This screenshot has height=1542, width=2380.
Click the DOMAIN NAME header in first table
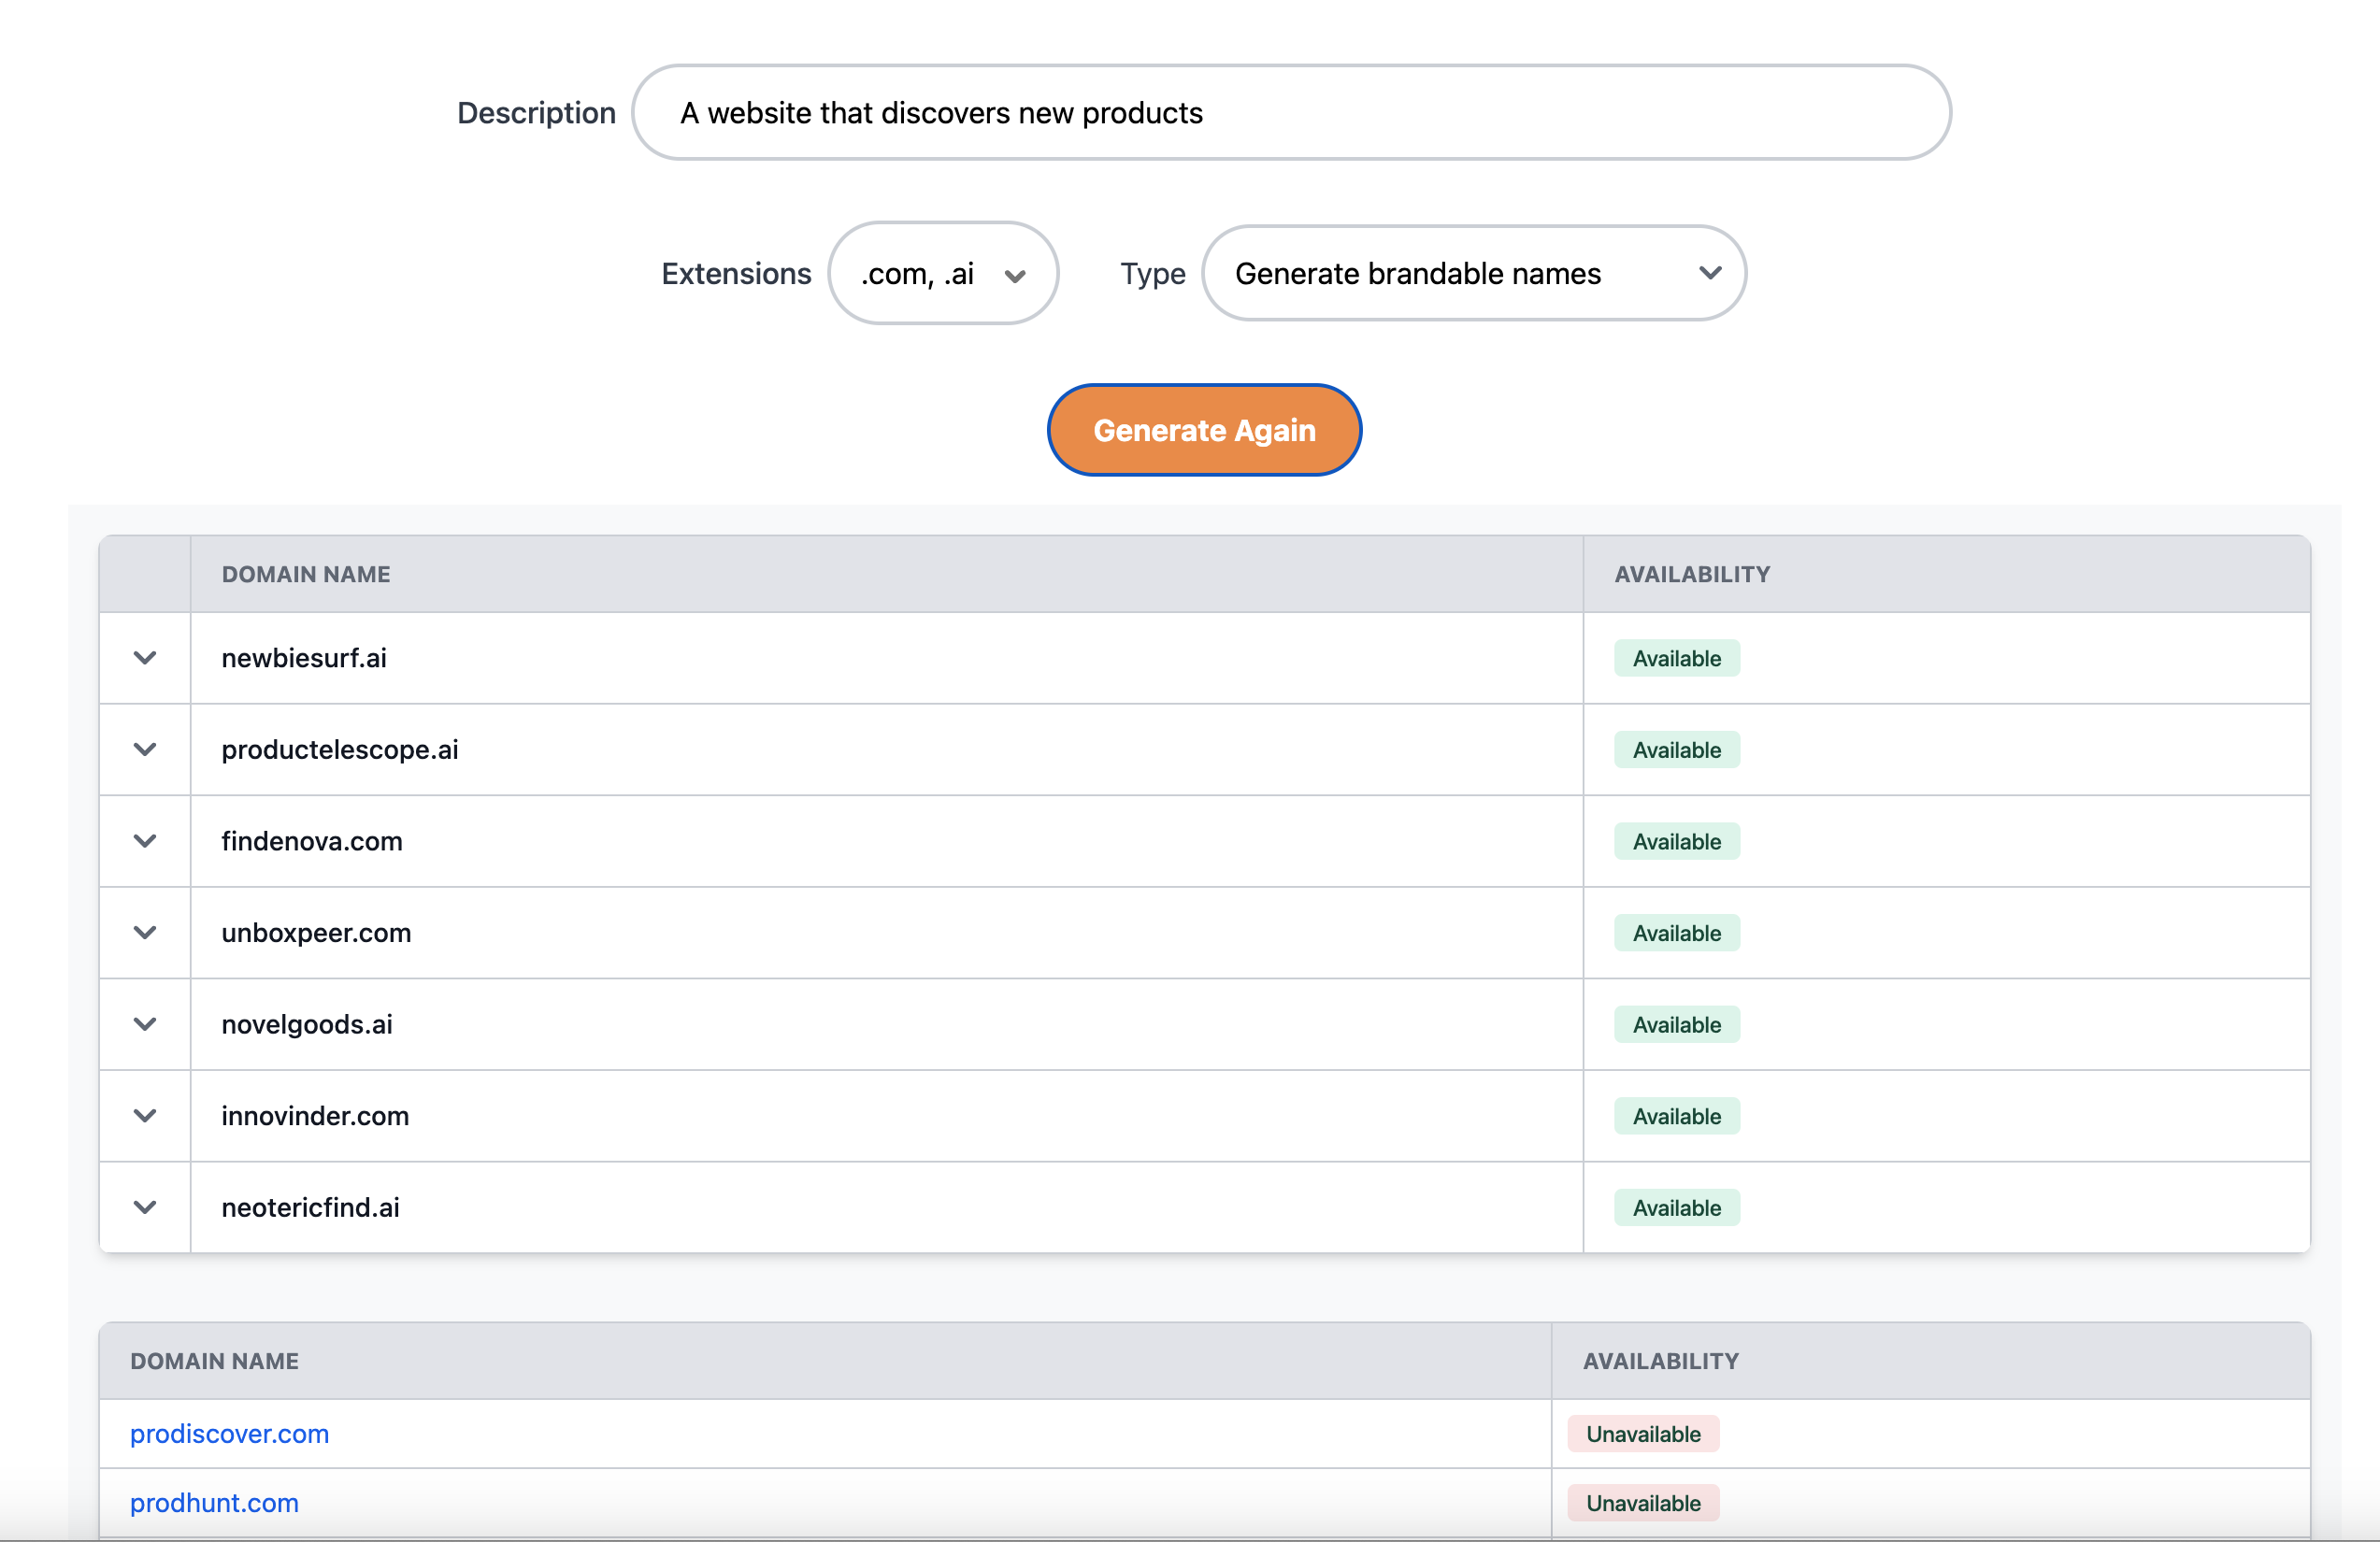[x=306, y=574]
